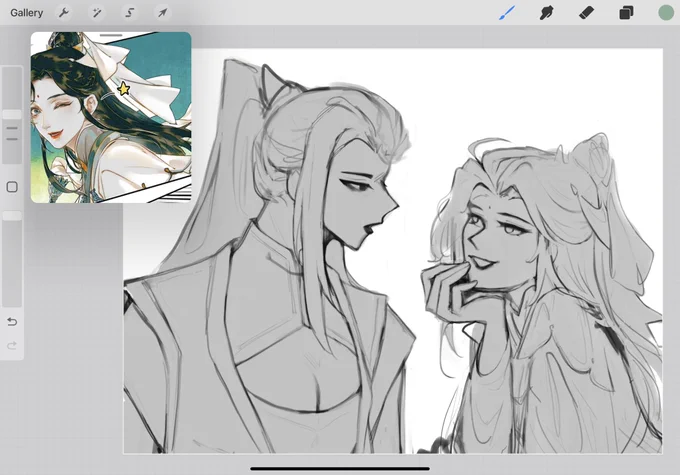
Task: Open the green color picker circle
Action: (666, 13)
